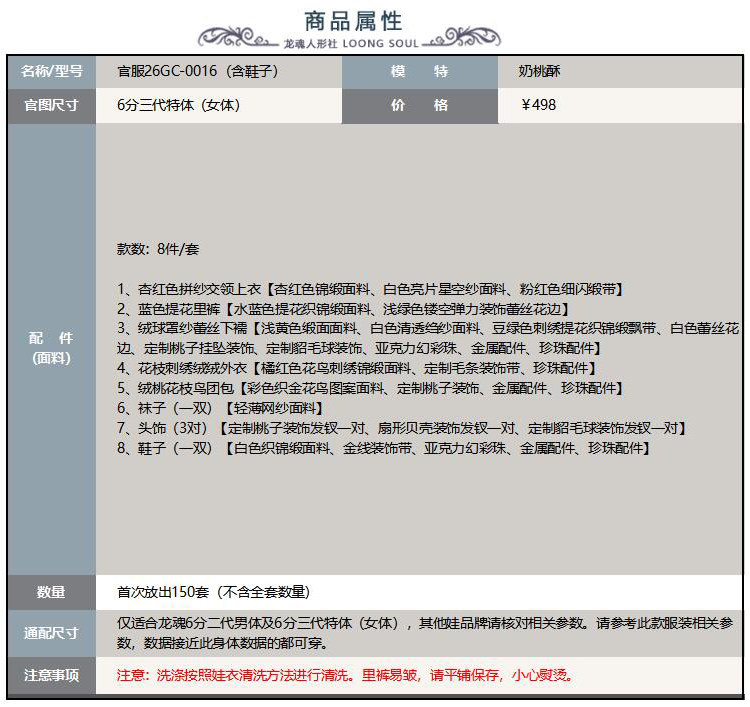Image resolution: width=750 pixels, height=707 pixels.
Task: Click item 6 袜子（一双）line
Action: click(x=221, y=408)
